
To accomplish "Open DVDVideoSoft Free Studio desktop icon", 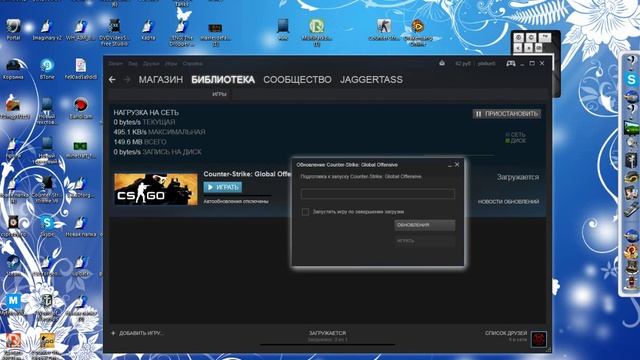I will click(x=114, y=32).
